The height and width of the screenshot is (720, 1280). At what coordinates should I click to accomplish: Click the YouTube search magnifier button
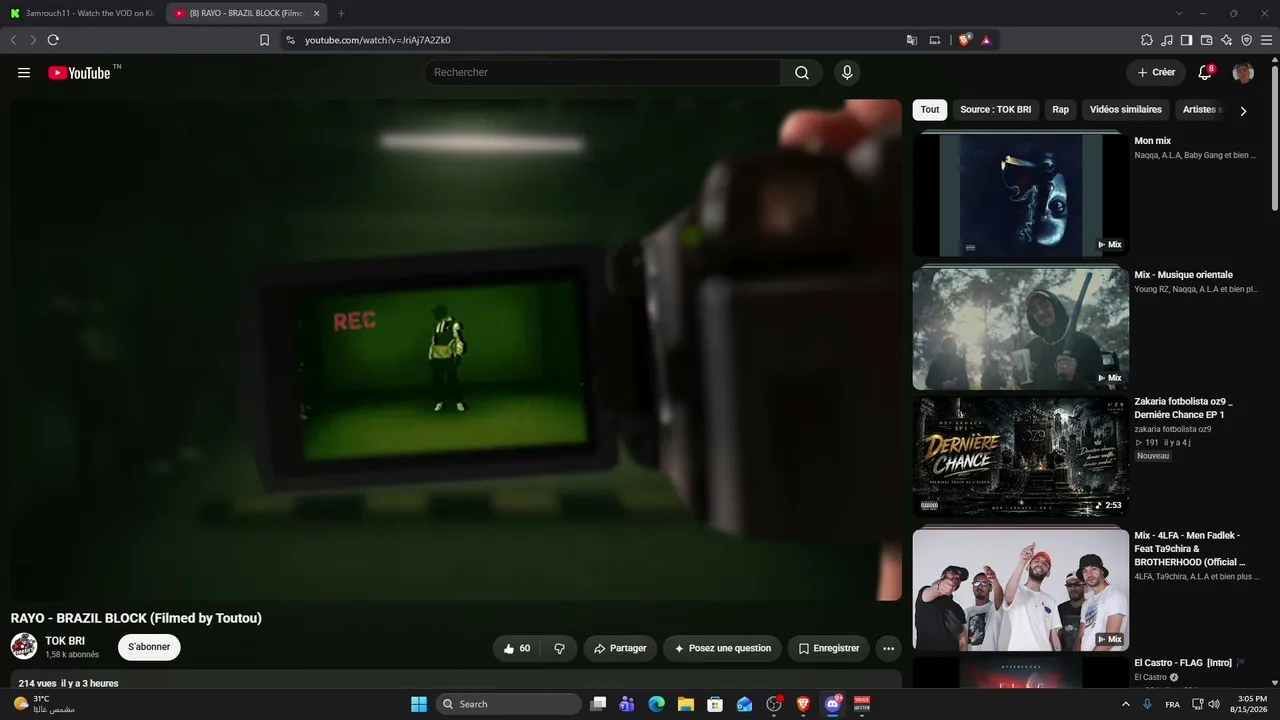pyautogui.click(x=802, y=73)
